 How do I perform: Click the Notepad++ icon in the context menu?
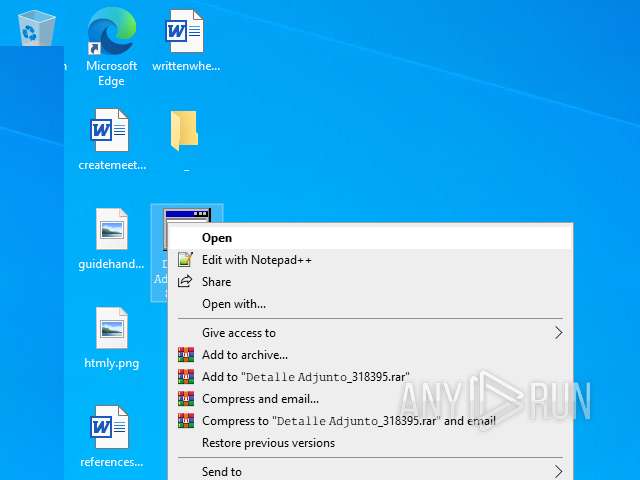[185, 260]
